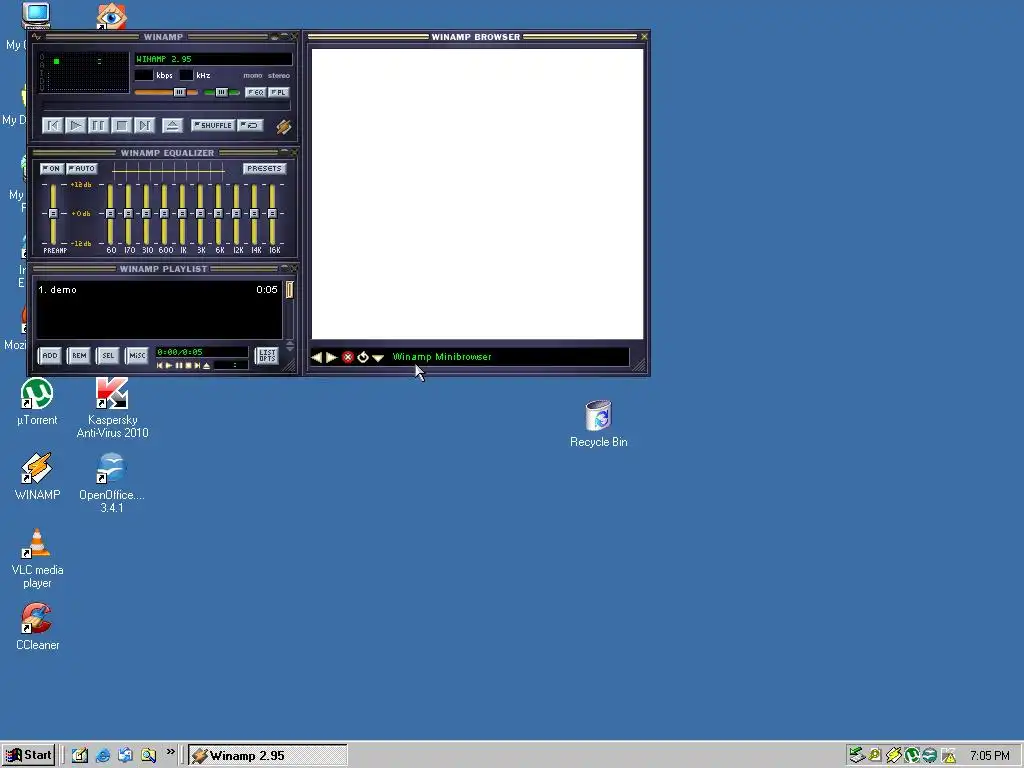Click the 1K equalizer band handle
Viewport: 1024px width, 768px height.
182,214
